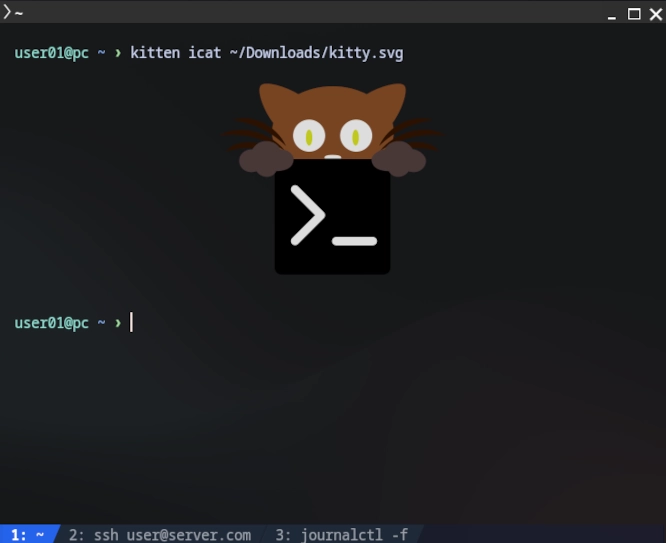This screenshot has height=543, width=666.
Task: Click the kitty terminal icon in title bar
Action: (7, 12)
